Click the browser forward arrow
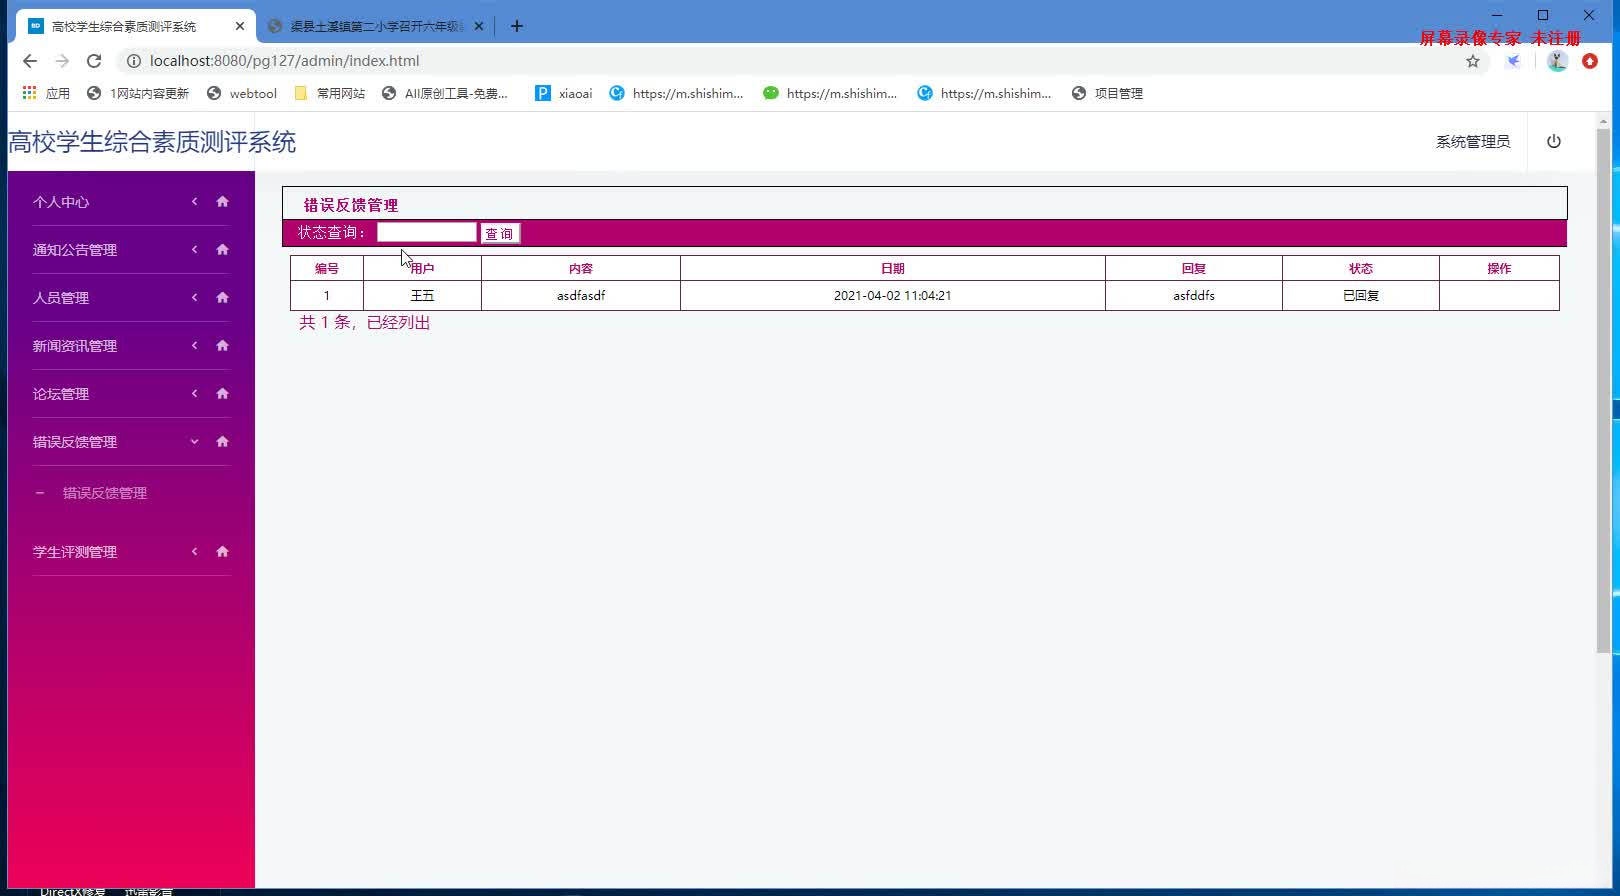This screenshot has width=1620, height=896. click(62, 61)
